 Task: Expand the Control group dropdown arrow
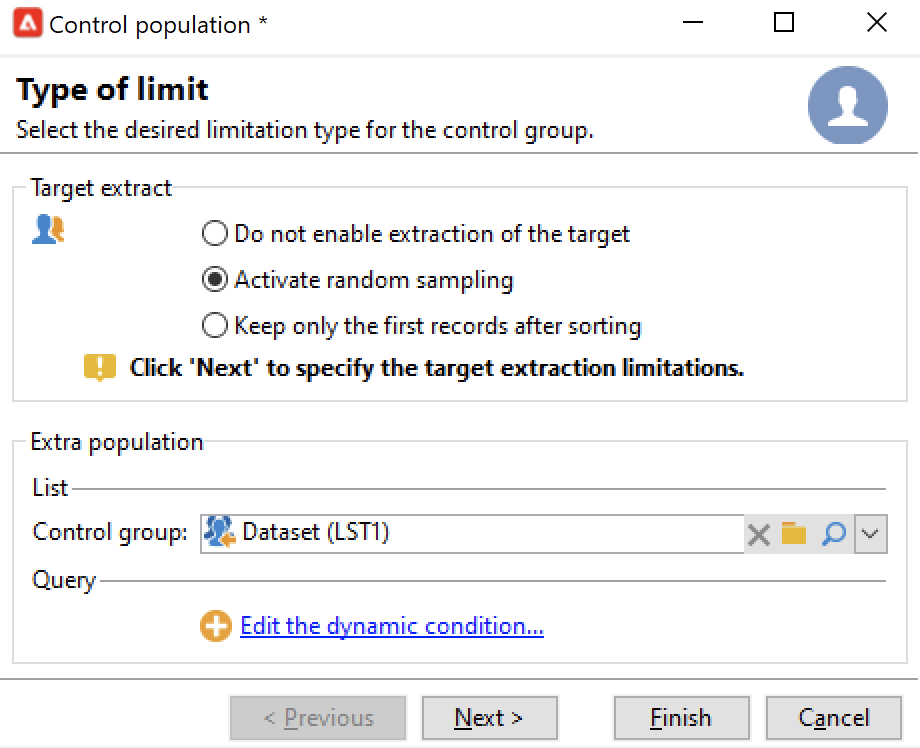click(x=870, y=534)
